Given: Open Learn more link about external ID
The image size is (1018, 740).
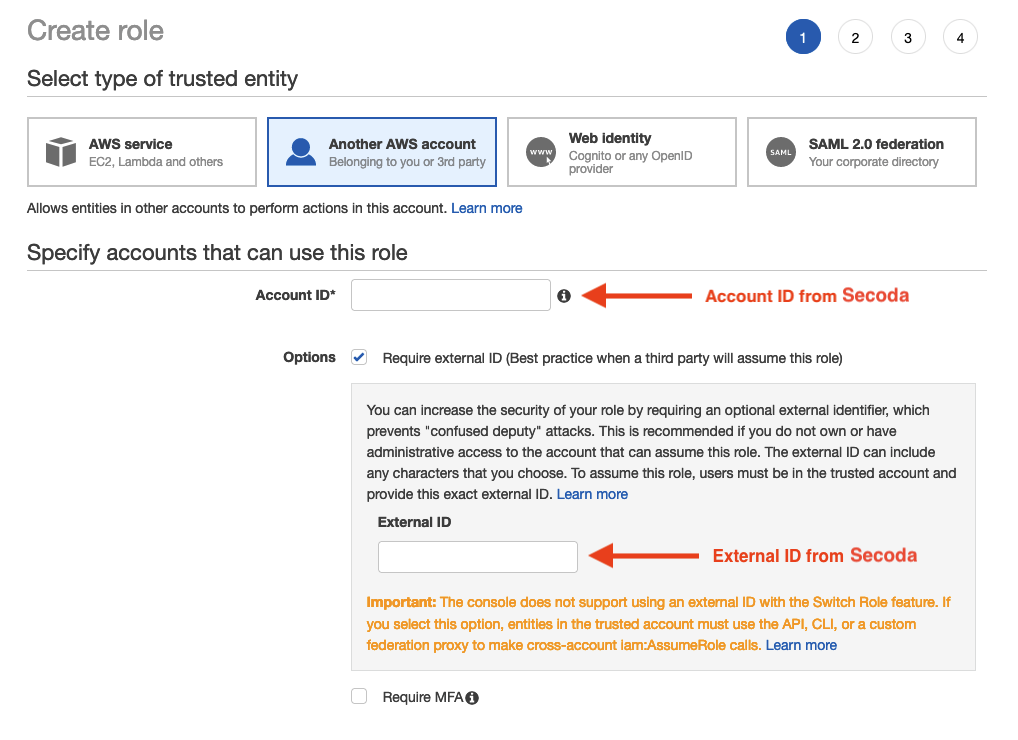Looking at the screenshot, I should (592, 494).
